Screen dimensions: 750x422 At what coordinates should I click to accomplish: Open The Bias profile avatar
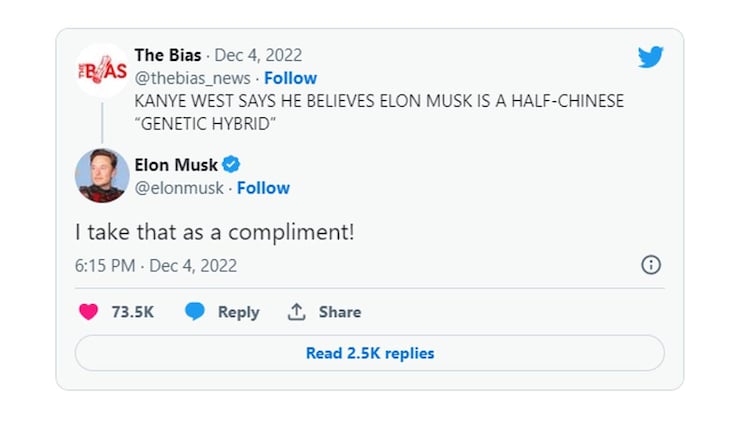coord(101,70)
